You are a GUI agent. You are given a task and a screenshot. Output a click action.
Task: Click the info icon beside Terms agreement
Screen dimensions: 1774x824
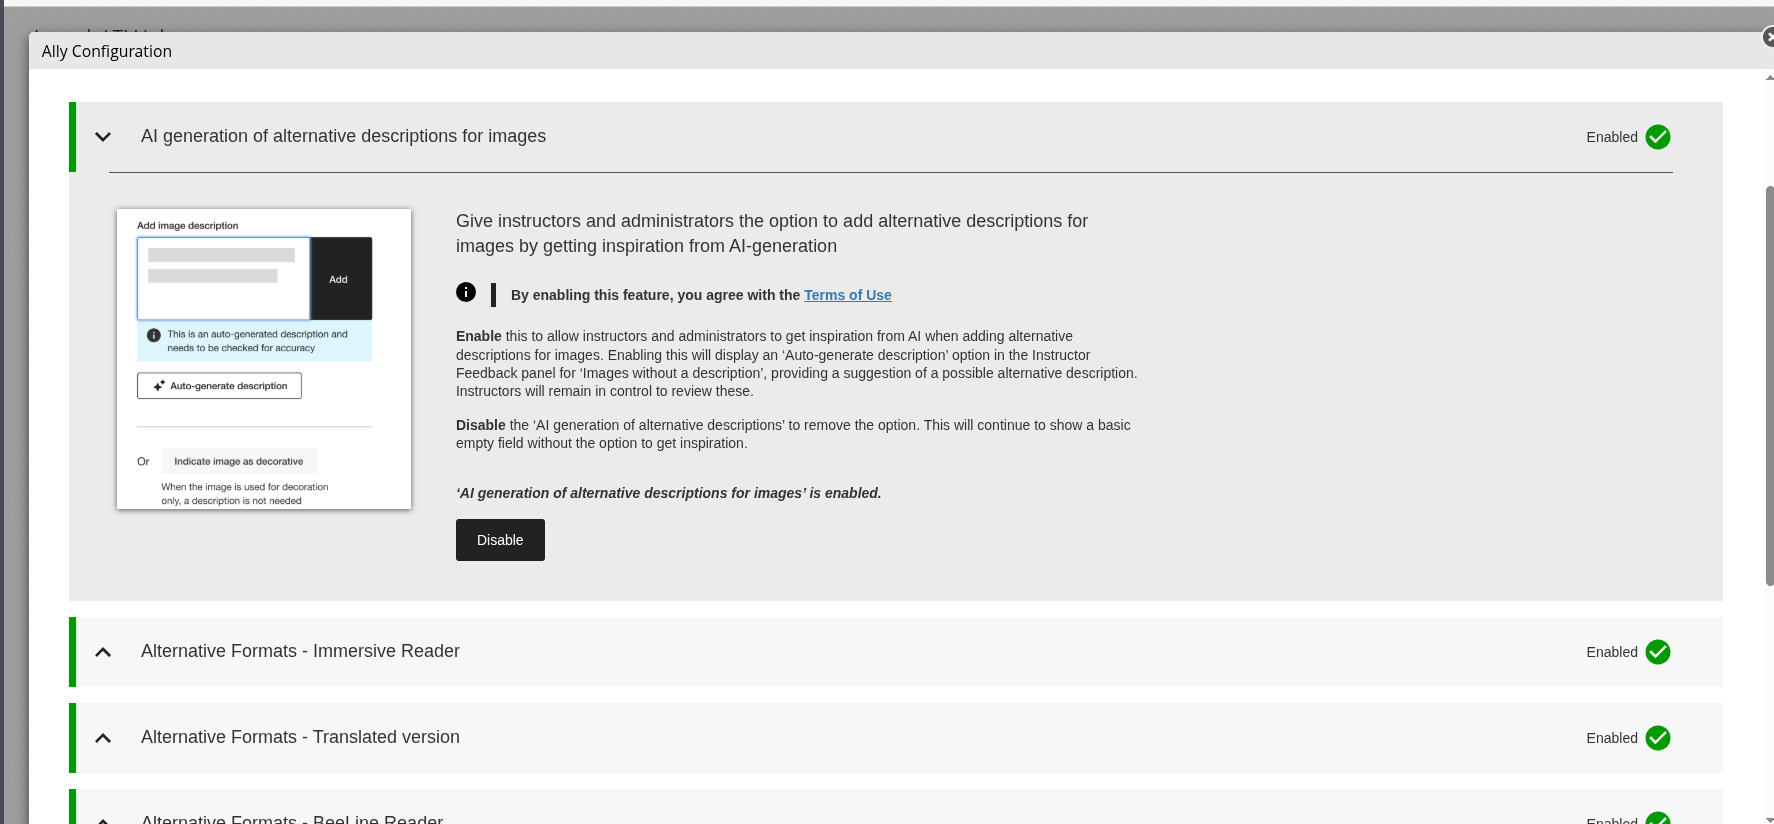tap(466, 292)
